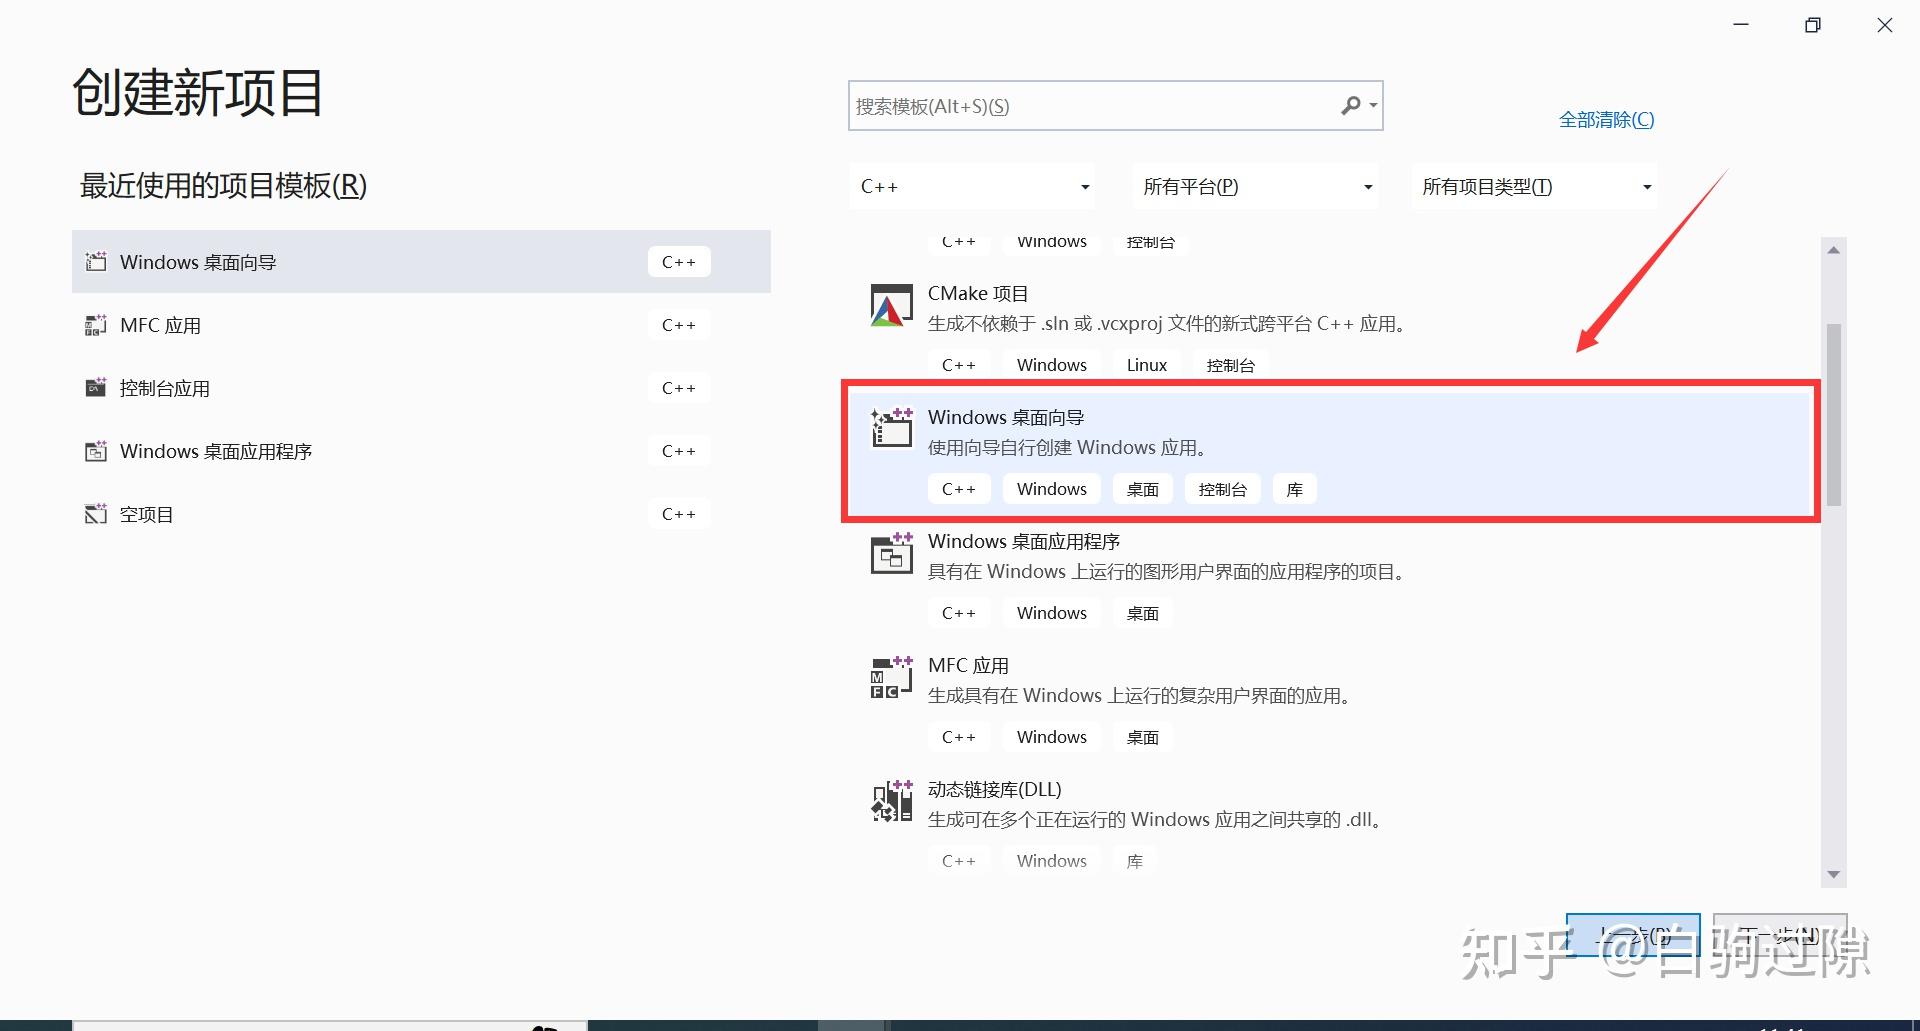The image size is (1920, 1031).
Task: Select 空项目 in recent templates
Action: (421, 514)
